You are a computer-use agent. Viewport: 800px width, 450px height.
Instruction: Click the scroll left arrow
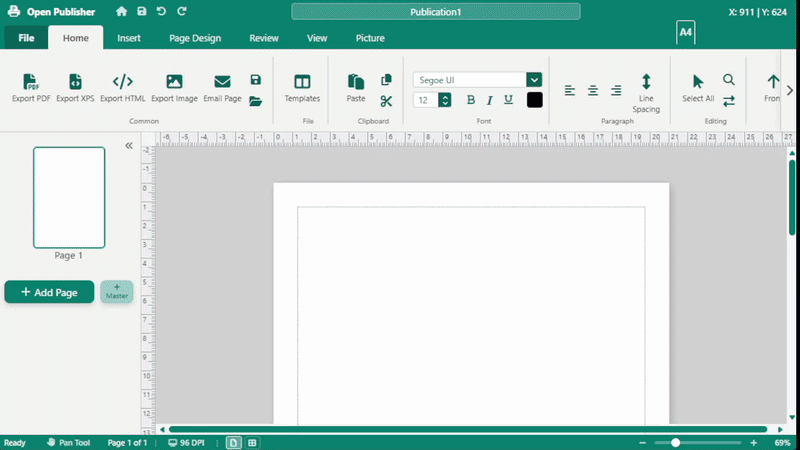[x=162, y=430]
